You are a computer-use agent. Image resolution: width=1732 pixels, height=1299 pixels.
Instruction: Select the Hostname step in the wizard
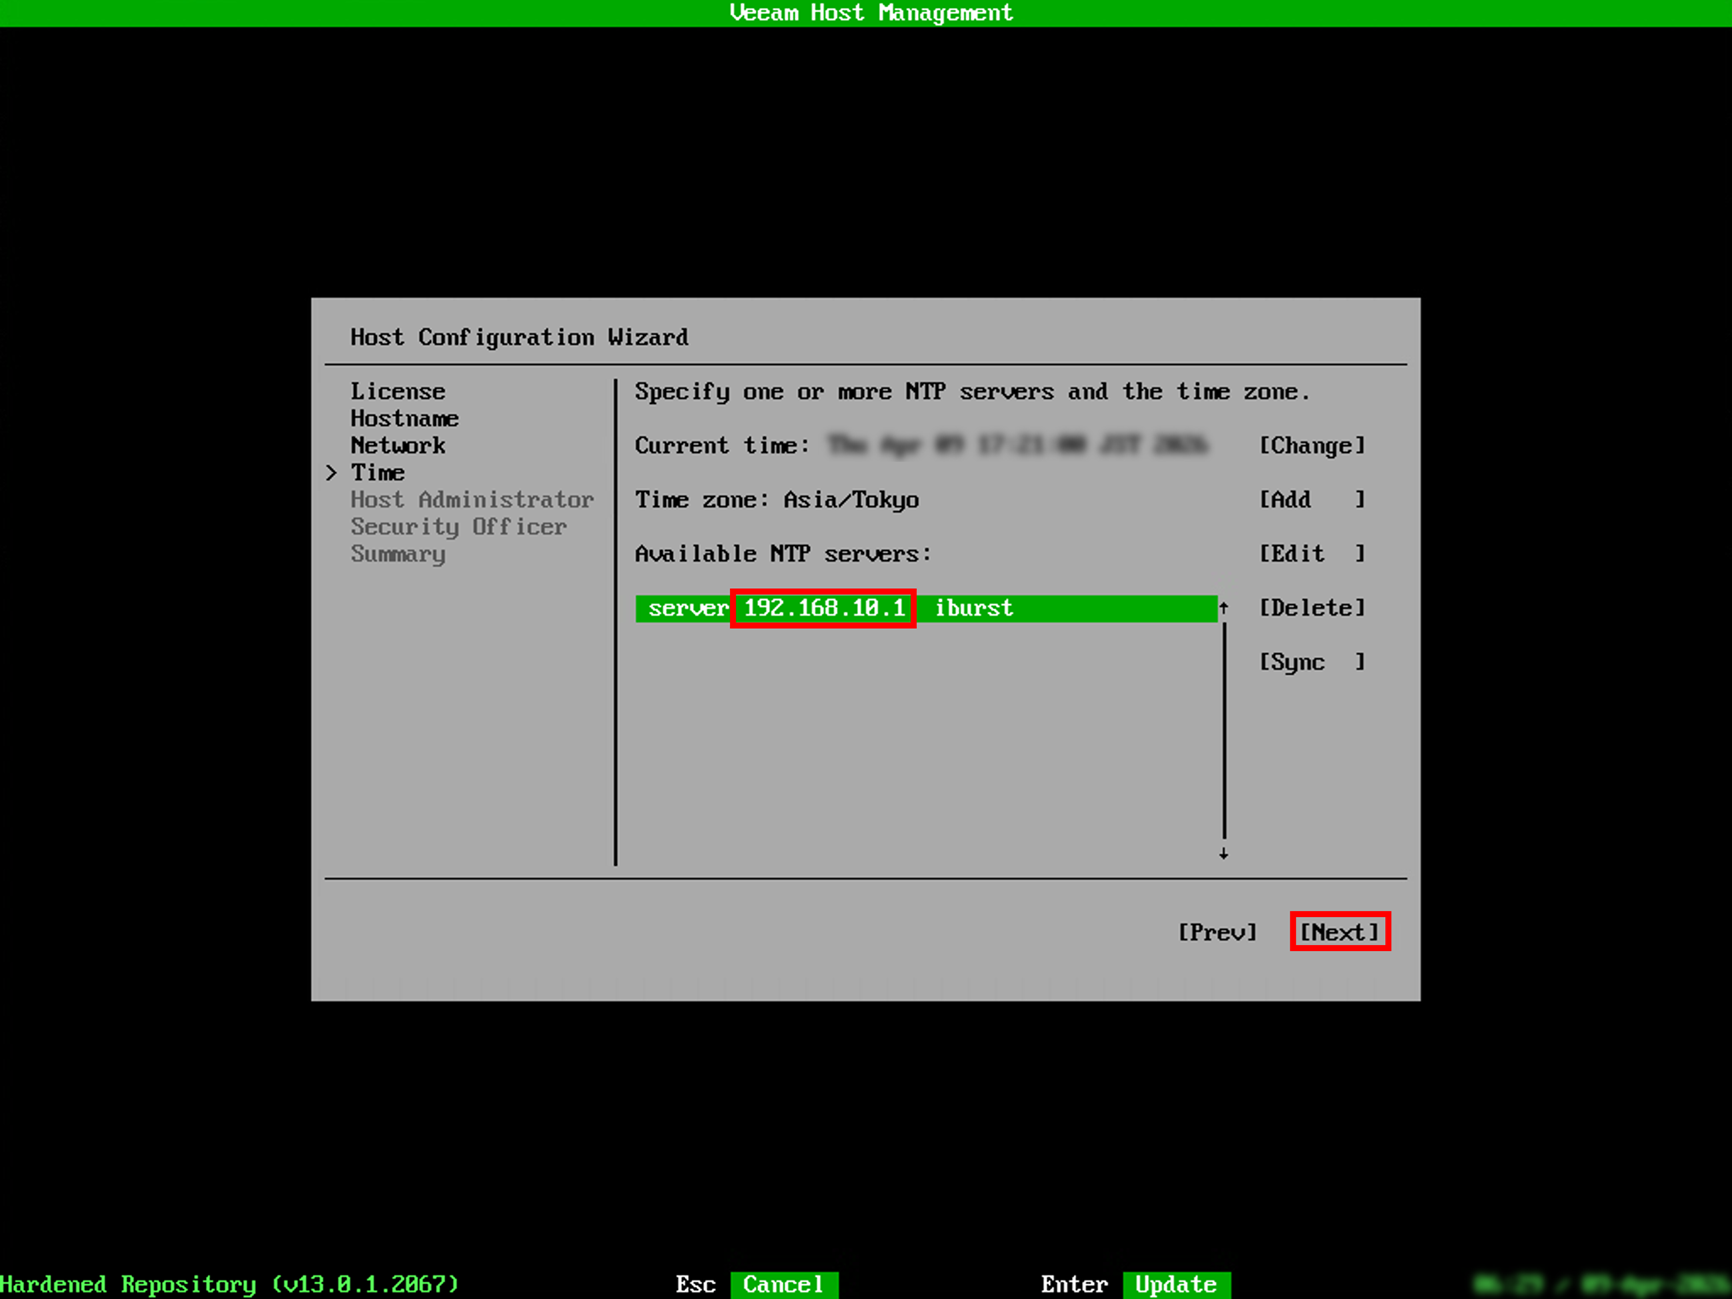404,418
